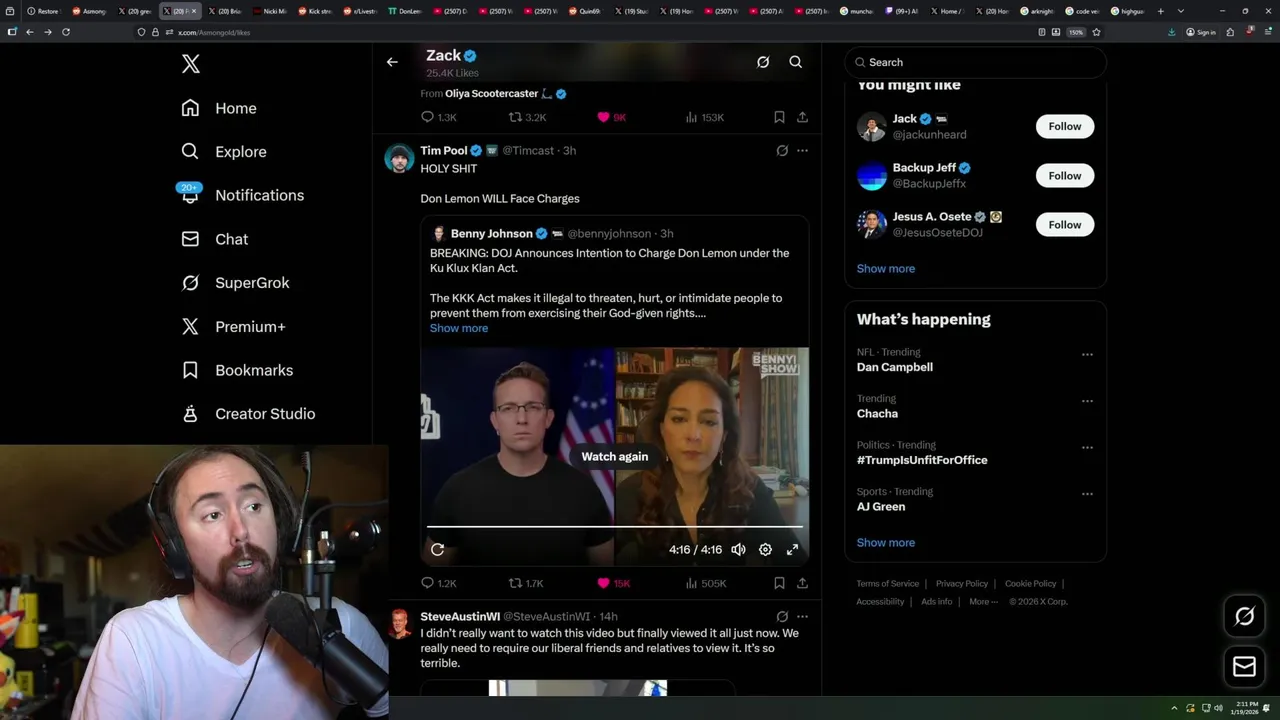1280x720 pixels.
Task: Open more options on SteveAustinWI's post
Action: coord(802,617)
